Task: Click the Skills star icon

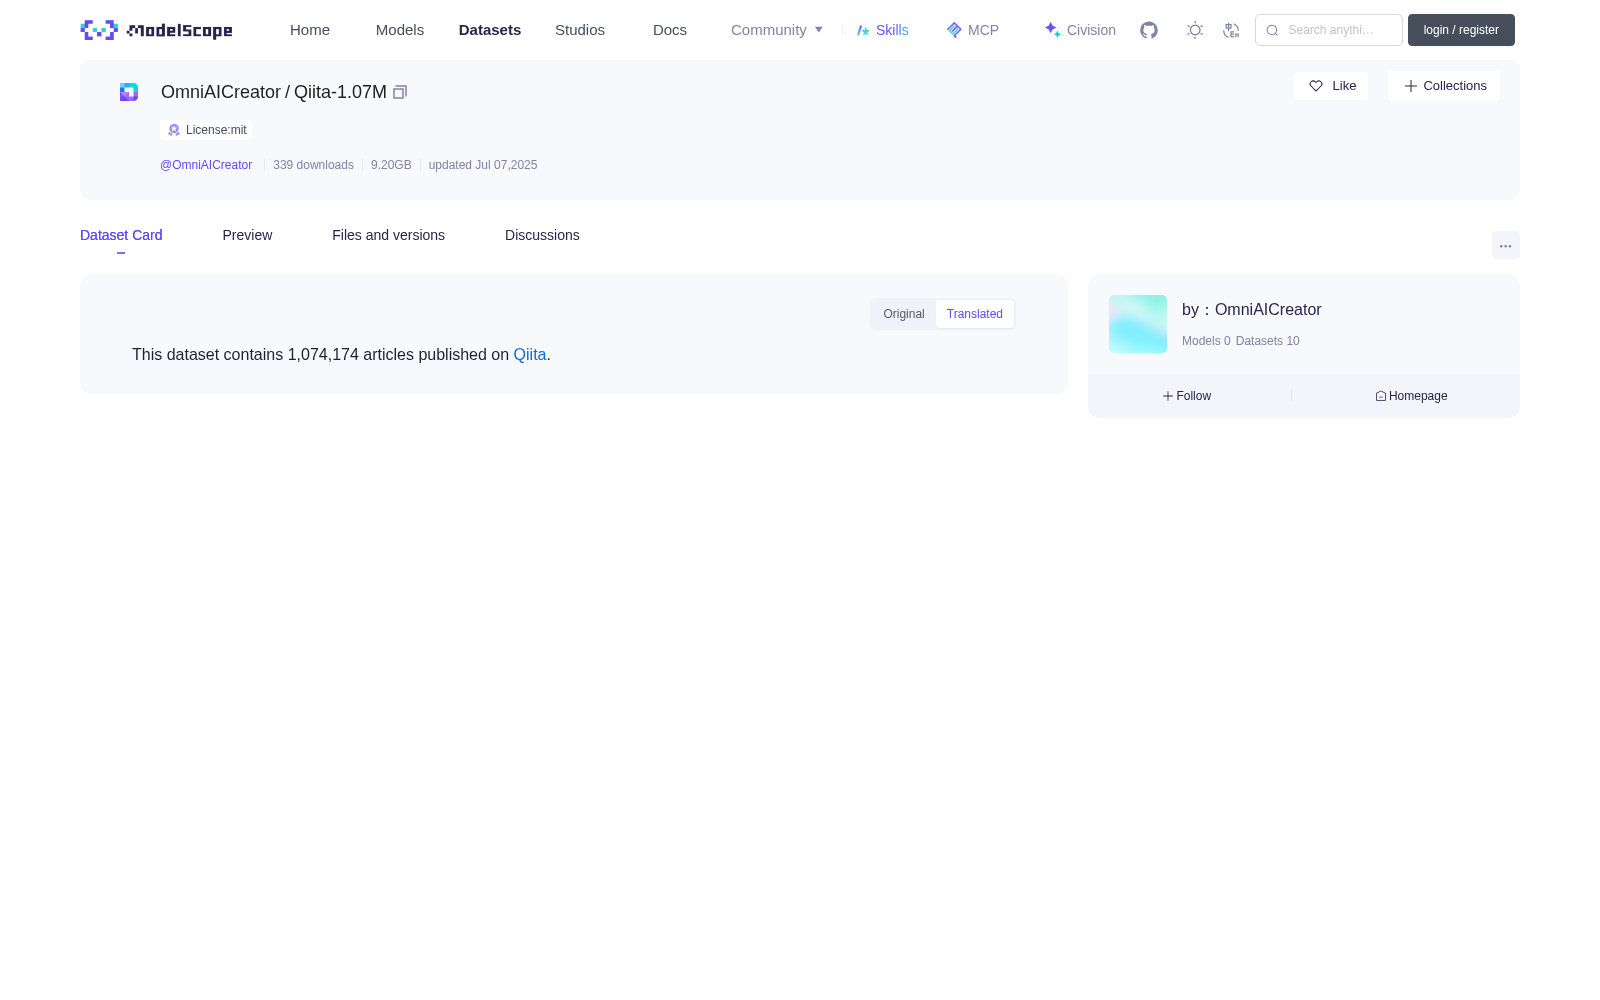Action: click(x=863, y=30)
